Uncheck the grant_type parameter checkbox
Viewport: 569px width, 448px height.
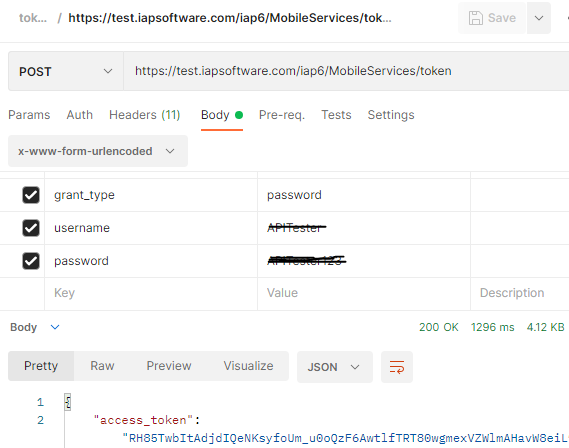point(31,195)
